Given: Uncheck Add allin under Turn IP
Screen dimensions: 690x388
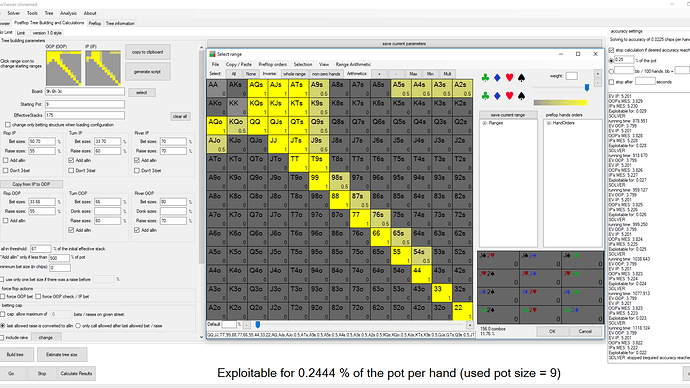Looking at the screenshot, I should click(71, 160).
